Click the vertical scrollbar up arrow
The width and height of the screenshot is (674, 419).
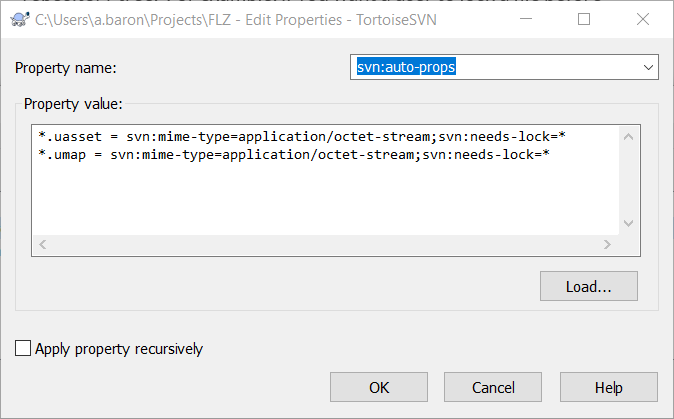click(x=628, y=137)
